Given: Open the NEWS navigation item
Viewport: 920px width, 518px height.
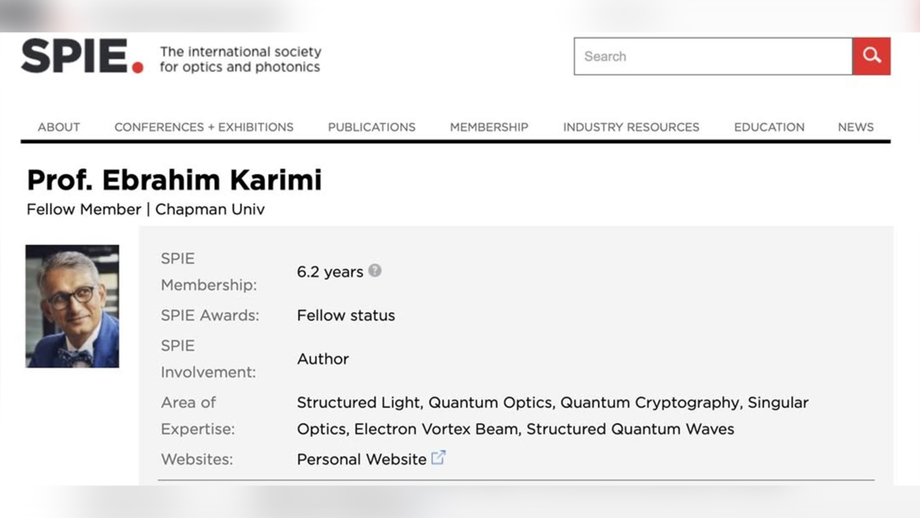Looking at the screenshot, I should click(x=855, y=127).
